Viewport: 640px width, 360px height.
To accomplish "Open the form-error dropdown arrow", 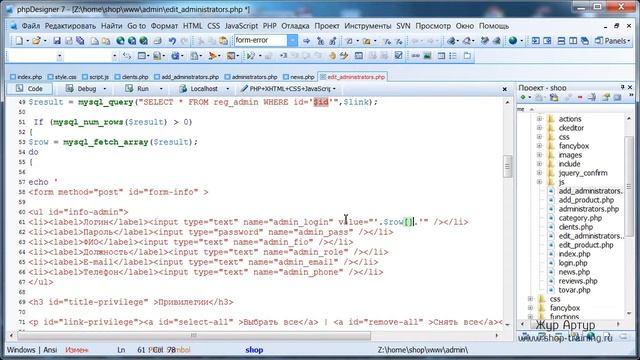I will 292,40.
